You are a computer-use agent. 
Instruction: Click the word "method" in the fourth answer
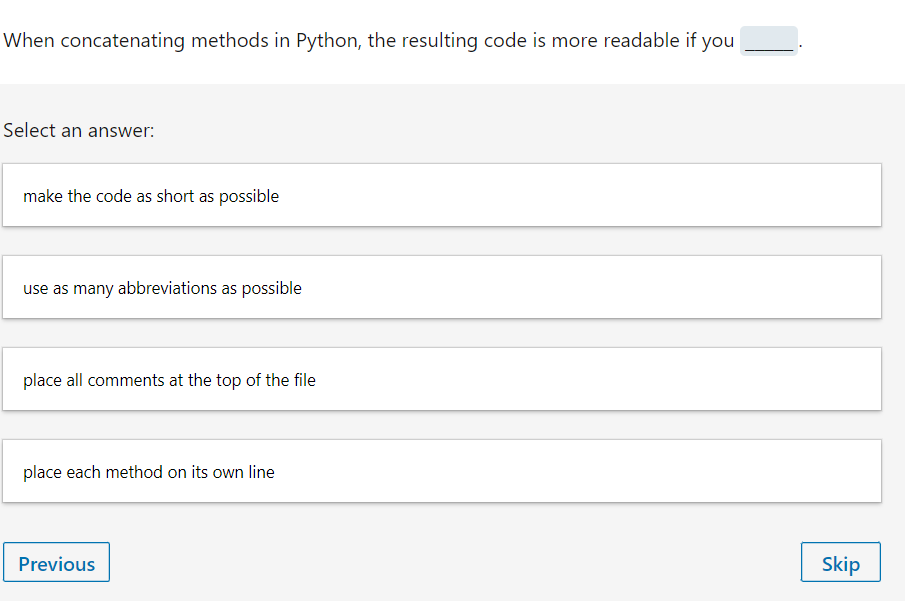point(133,472)
